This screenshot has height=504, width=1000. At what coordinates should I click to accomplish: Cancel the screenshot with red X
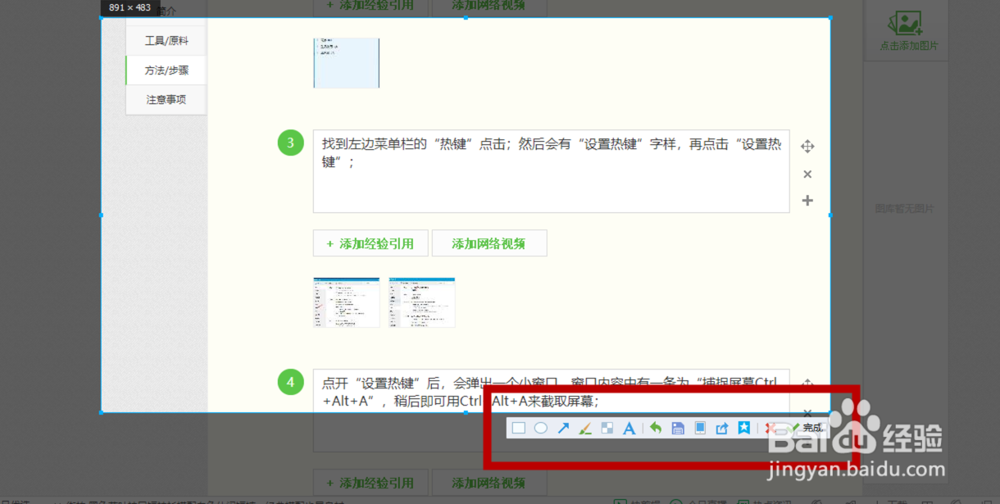(770, 428)
